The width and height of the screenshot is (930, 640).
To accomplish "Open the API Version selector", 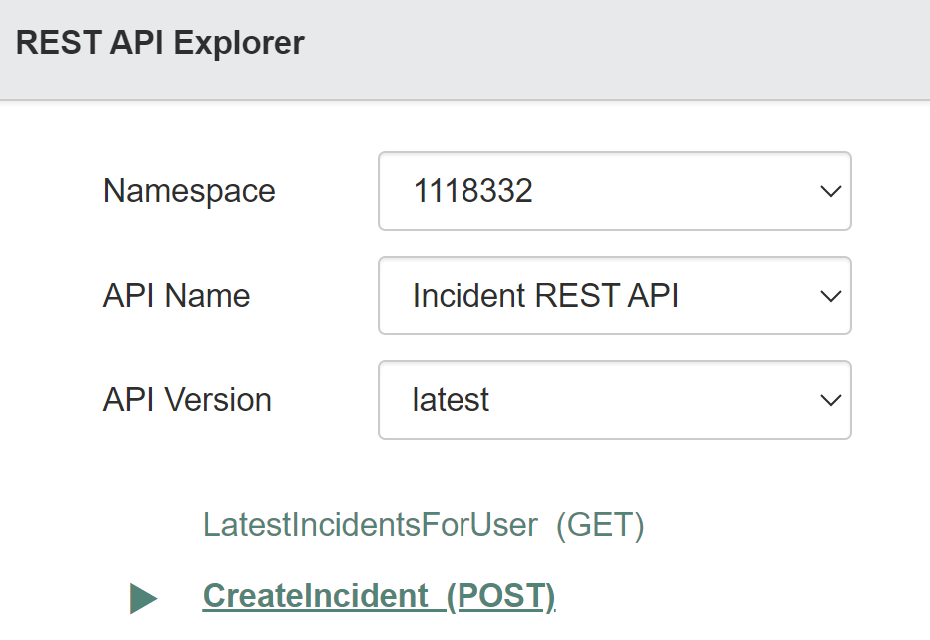I will point(614,400).
